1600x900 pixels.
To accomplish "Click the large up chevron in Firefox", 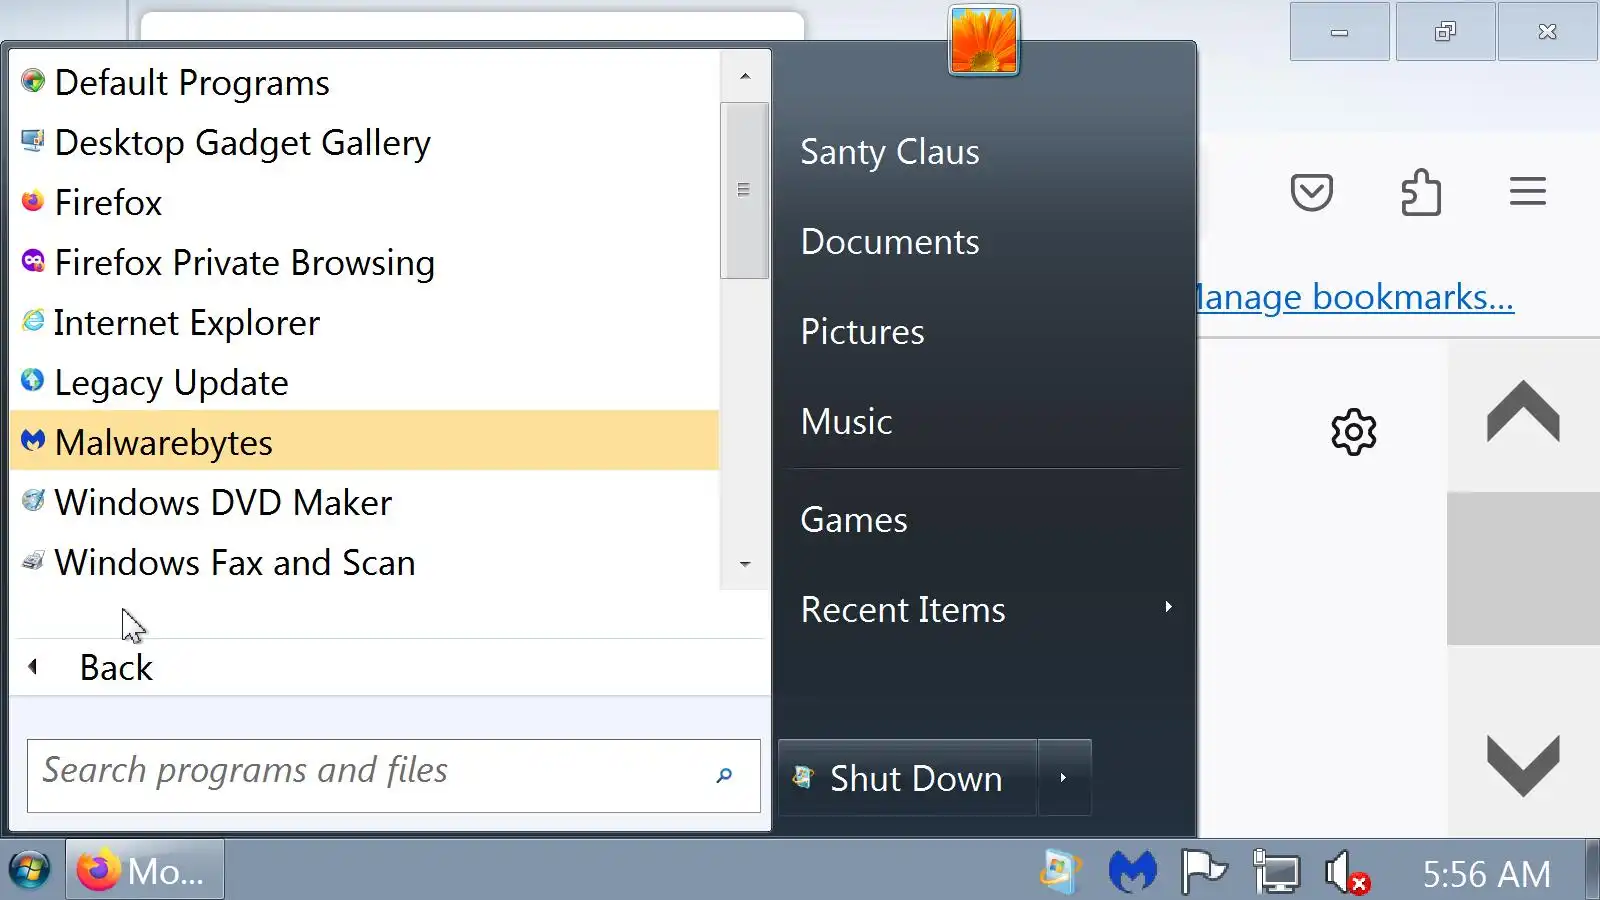I will point(1523,411).
